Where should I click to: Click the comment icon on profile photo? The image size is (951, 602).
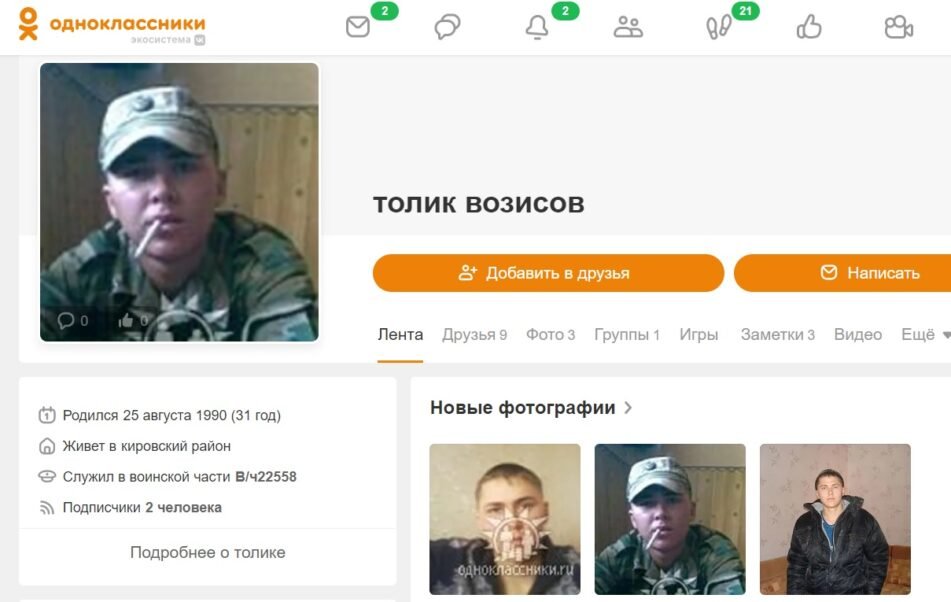(66, 320)
